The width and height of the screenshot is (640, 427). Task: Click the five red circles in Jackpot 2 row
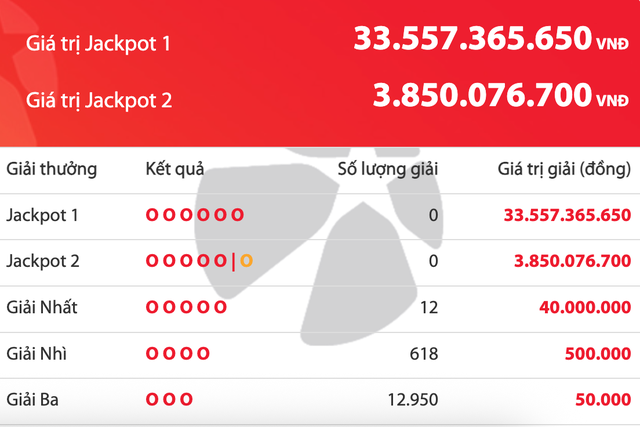[186, 261]
